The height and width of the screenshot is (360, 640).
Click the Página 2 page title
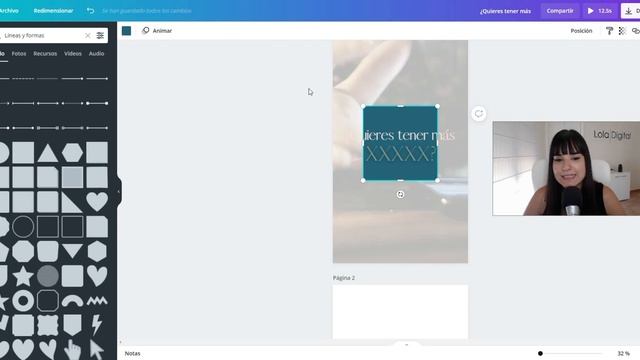(x=344, y=278)
